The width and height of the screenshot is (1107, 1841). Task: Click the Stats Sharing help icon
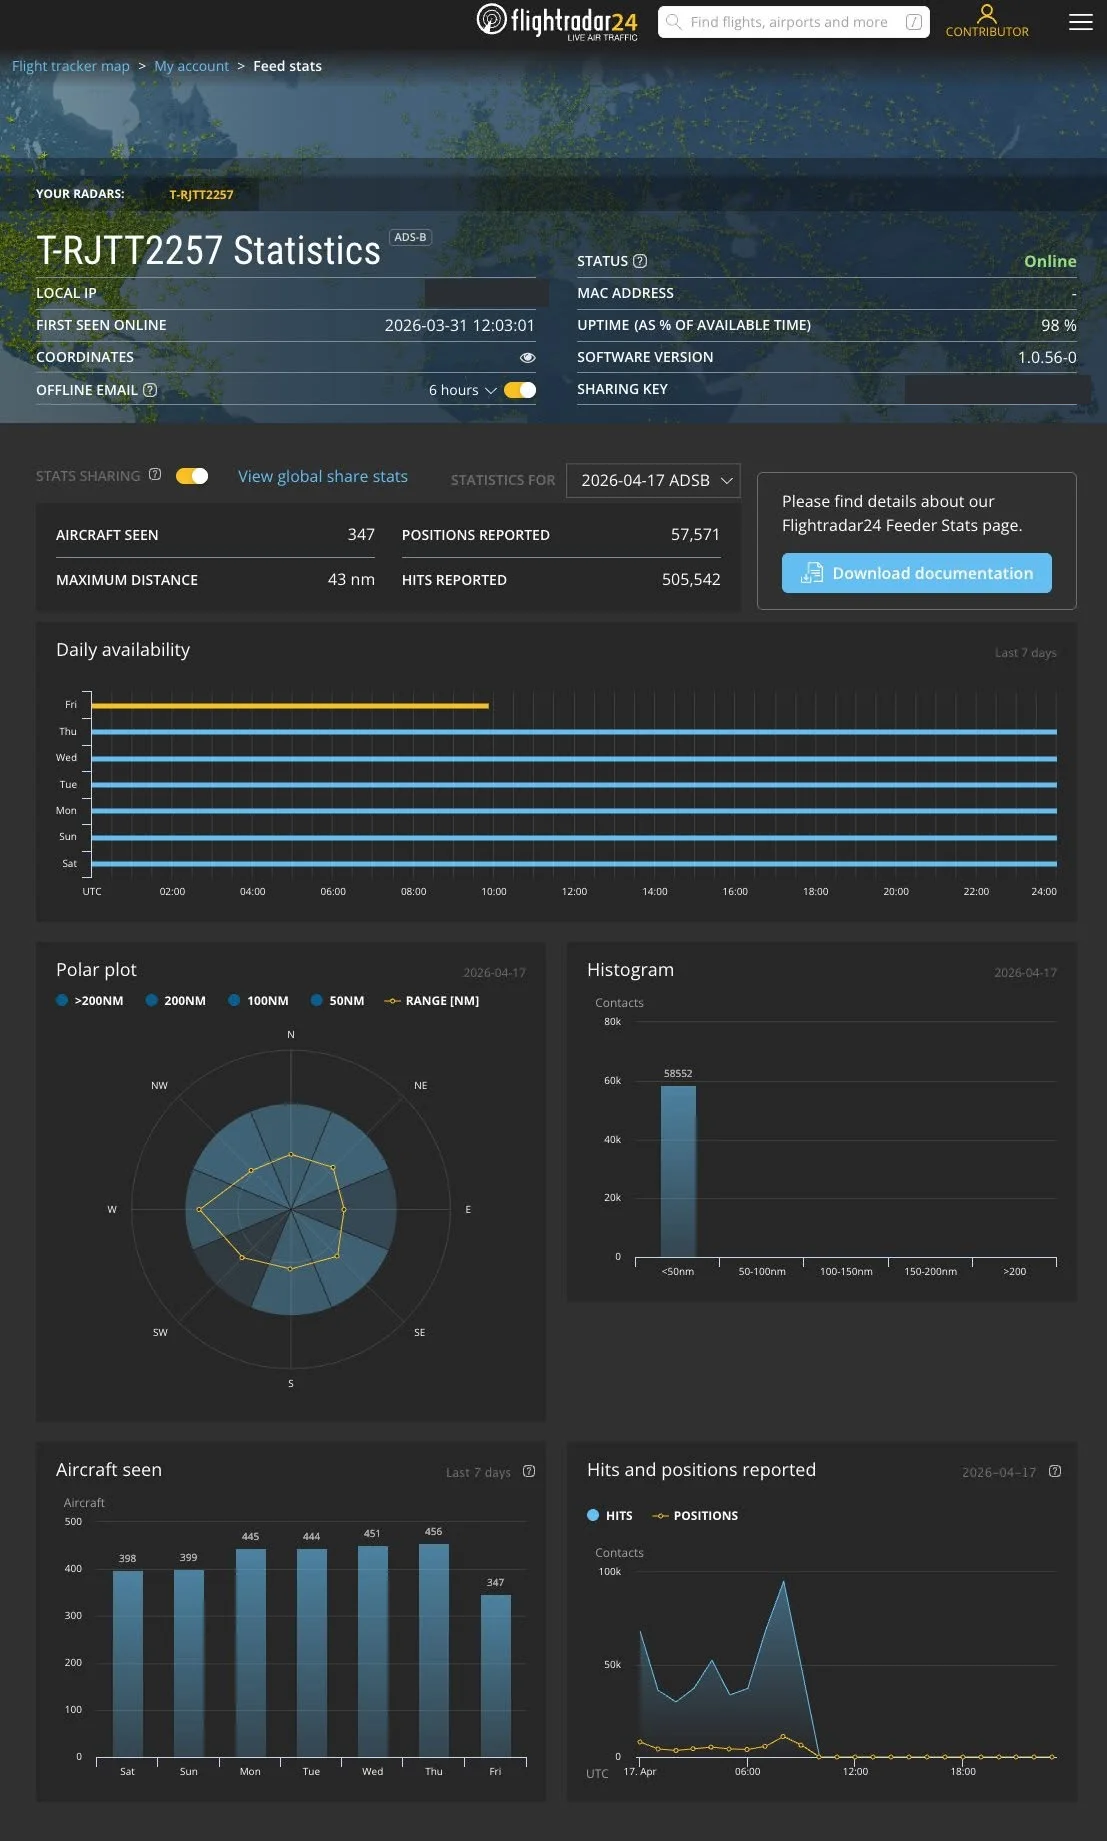click(x=155, y=475)
